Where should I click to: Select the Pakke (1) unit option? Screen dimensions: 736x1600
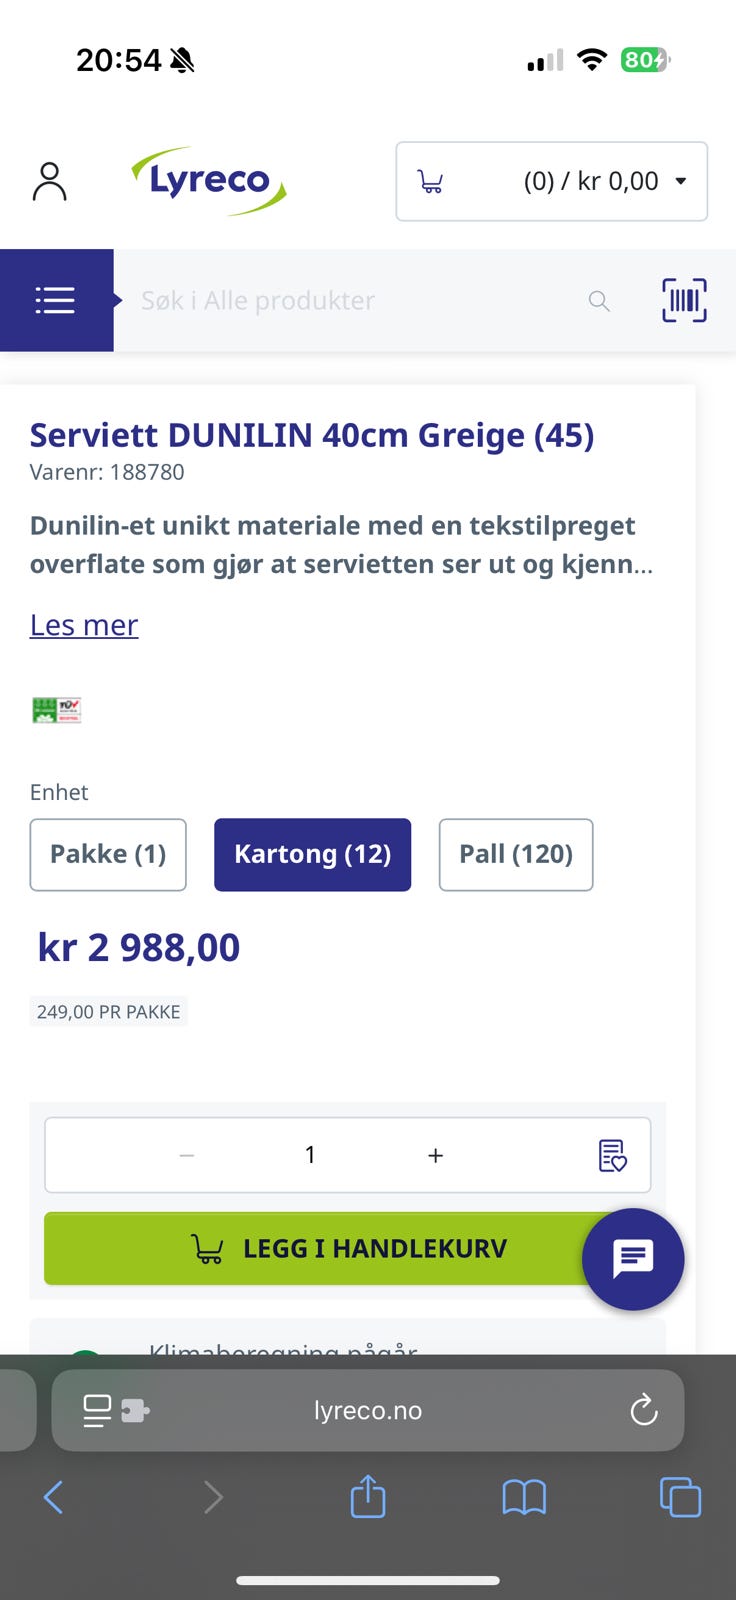pos(108,854)
